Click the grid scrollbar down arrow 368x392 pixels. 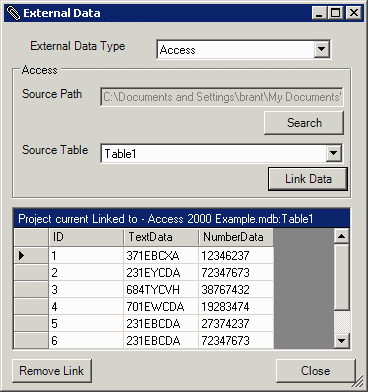[341, 341]
